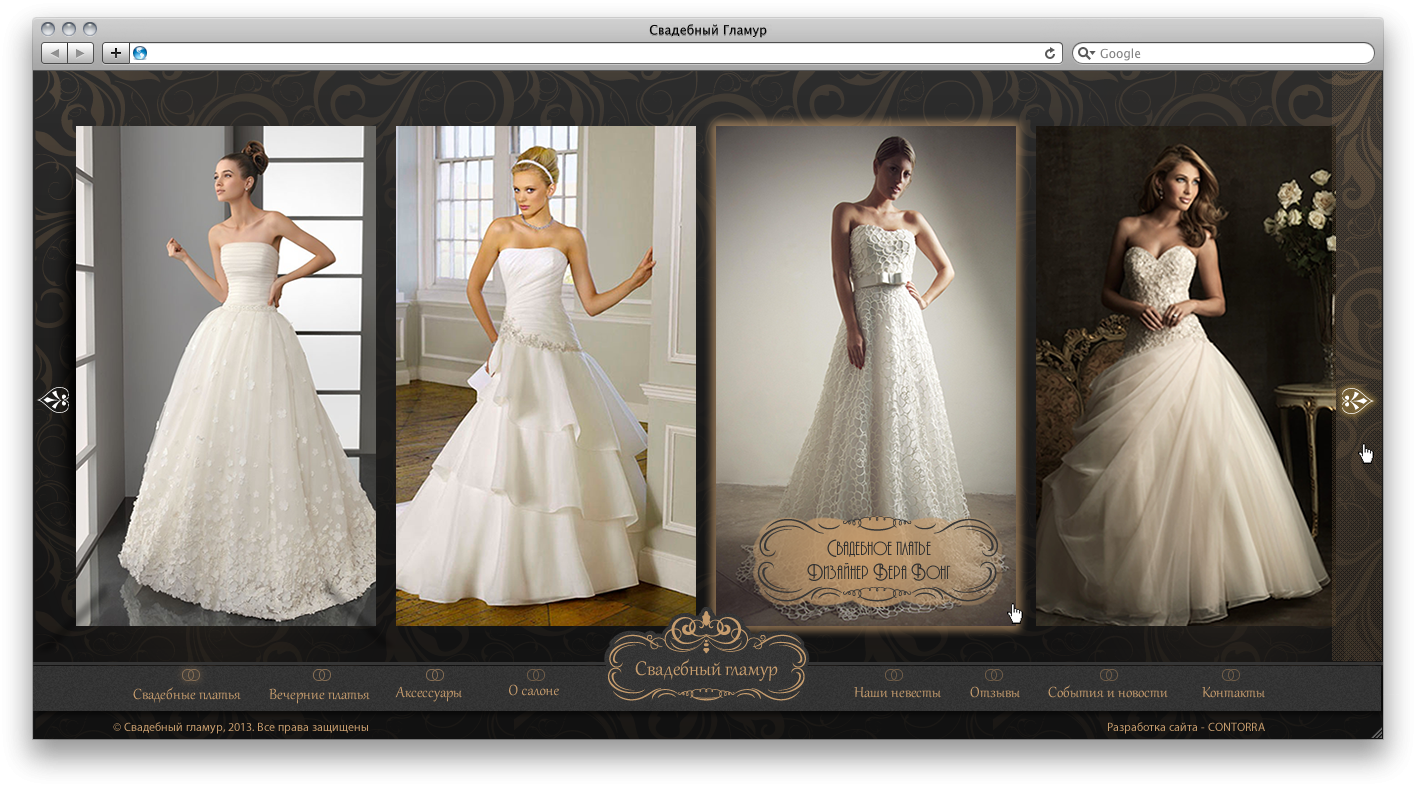Image resolution: width=1416 pixels, height=787 pixels.
Task: Click rings icon above Свадебные платья
Action: tap(190, 676)
